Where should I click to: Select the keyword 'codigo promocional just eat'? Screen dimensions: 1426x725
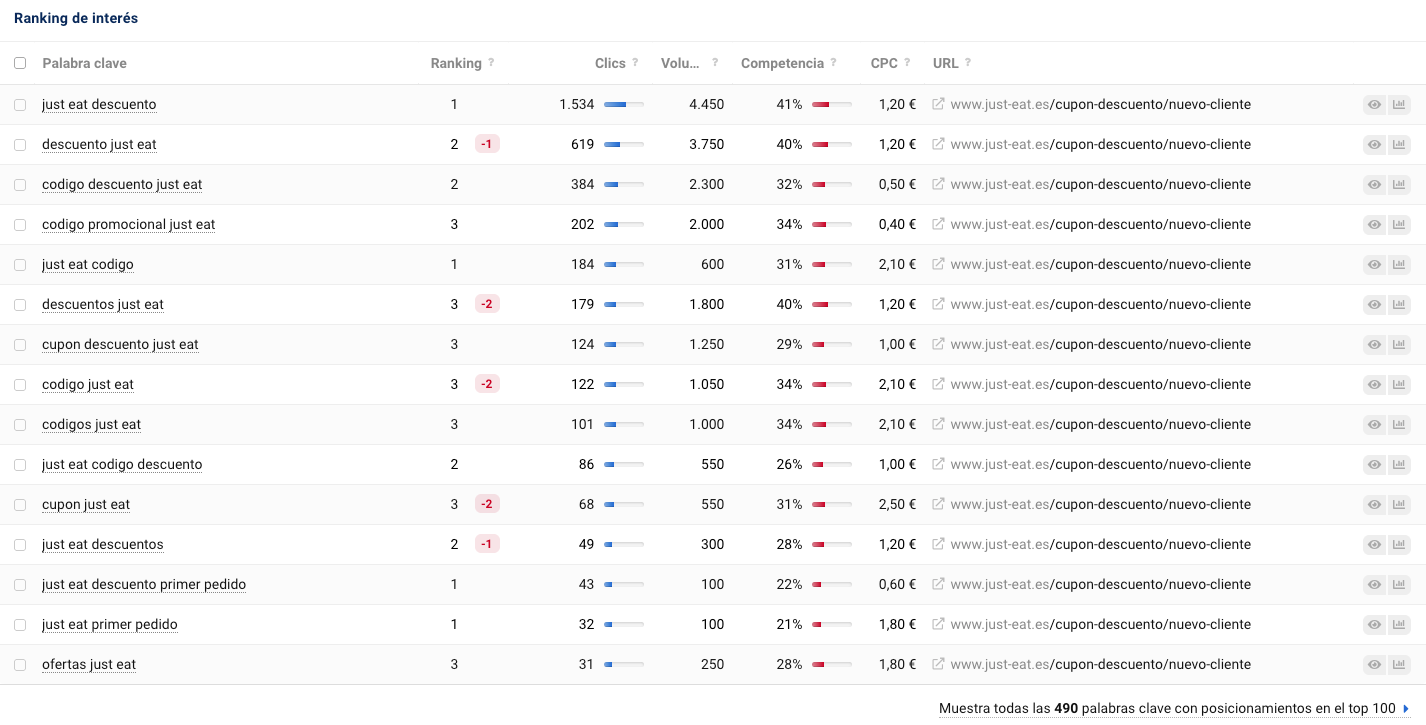pos(128,224)
